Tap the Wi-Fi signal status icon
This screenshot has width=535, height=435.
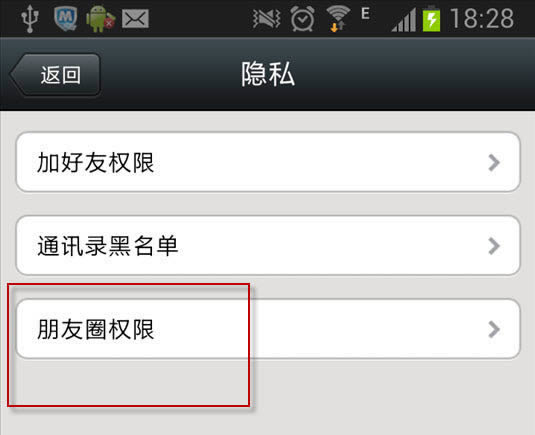click(x=338, y=19)
